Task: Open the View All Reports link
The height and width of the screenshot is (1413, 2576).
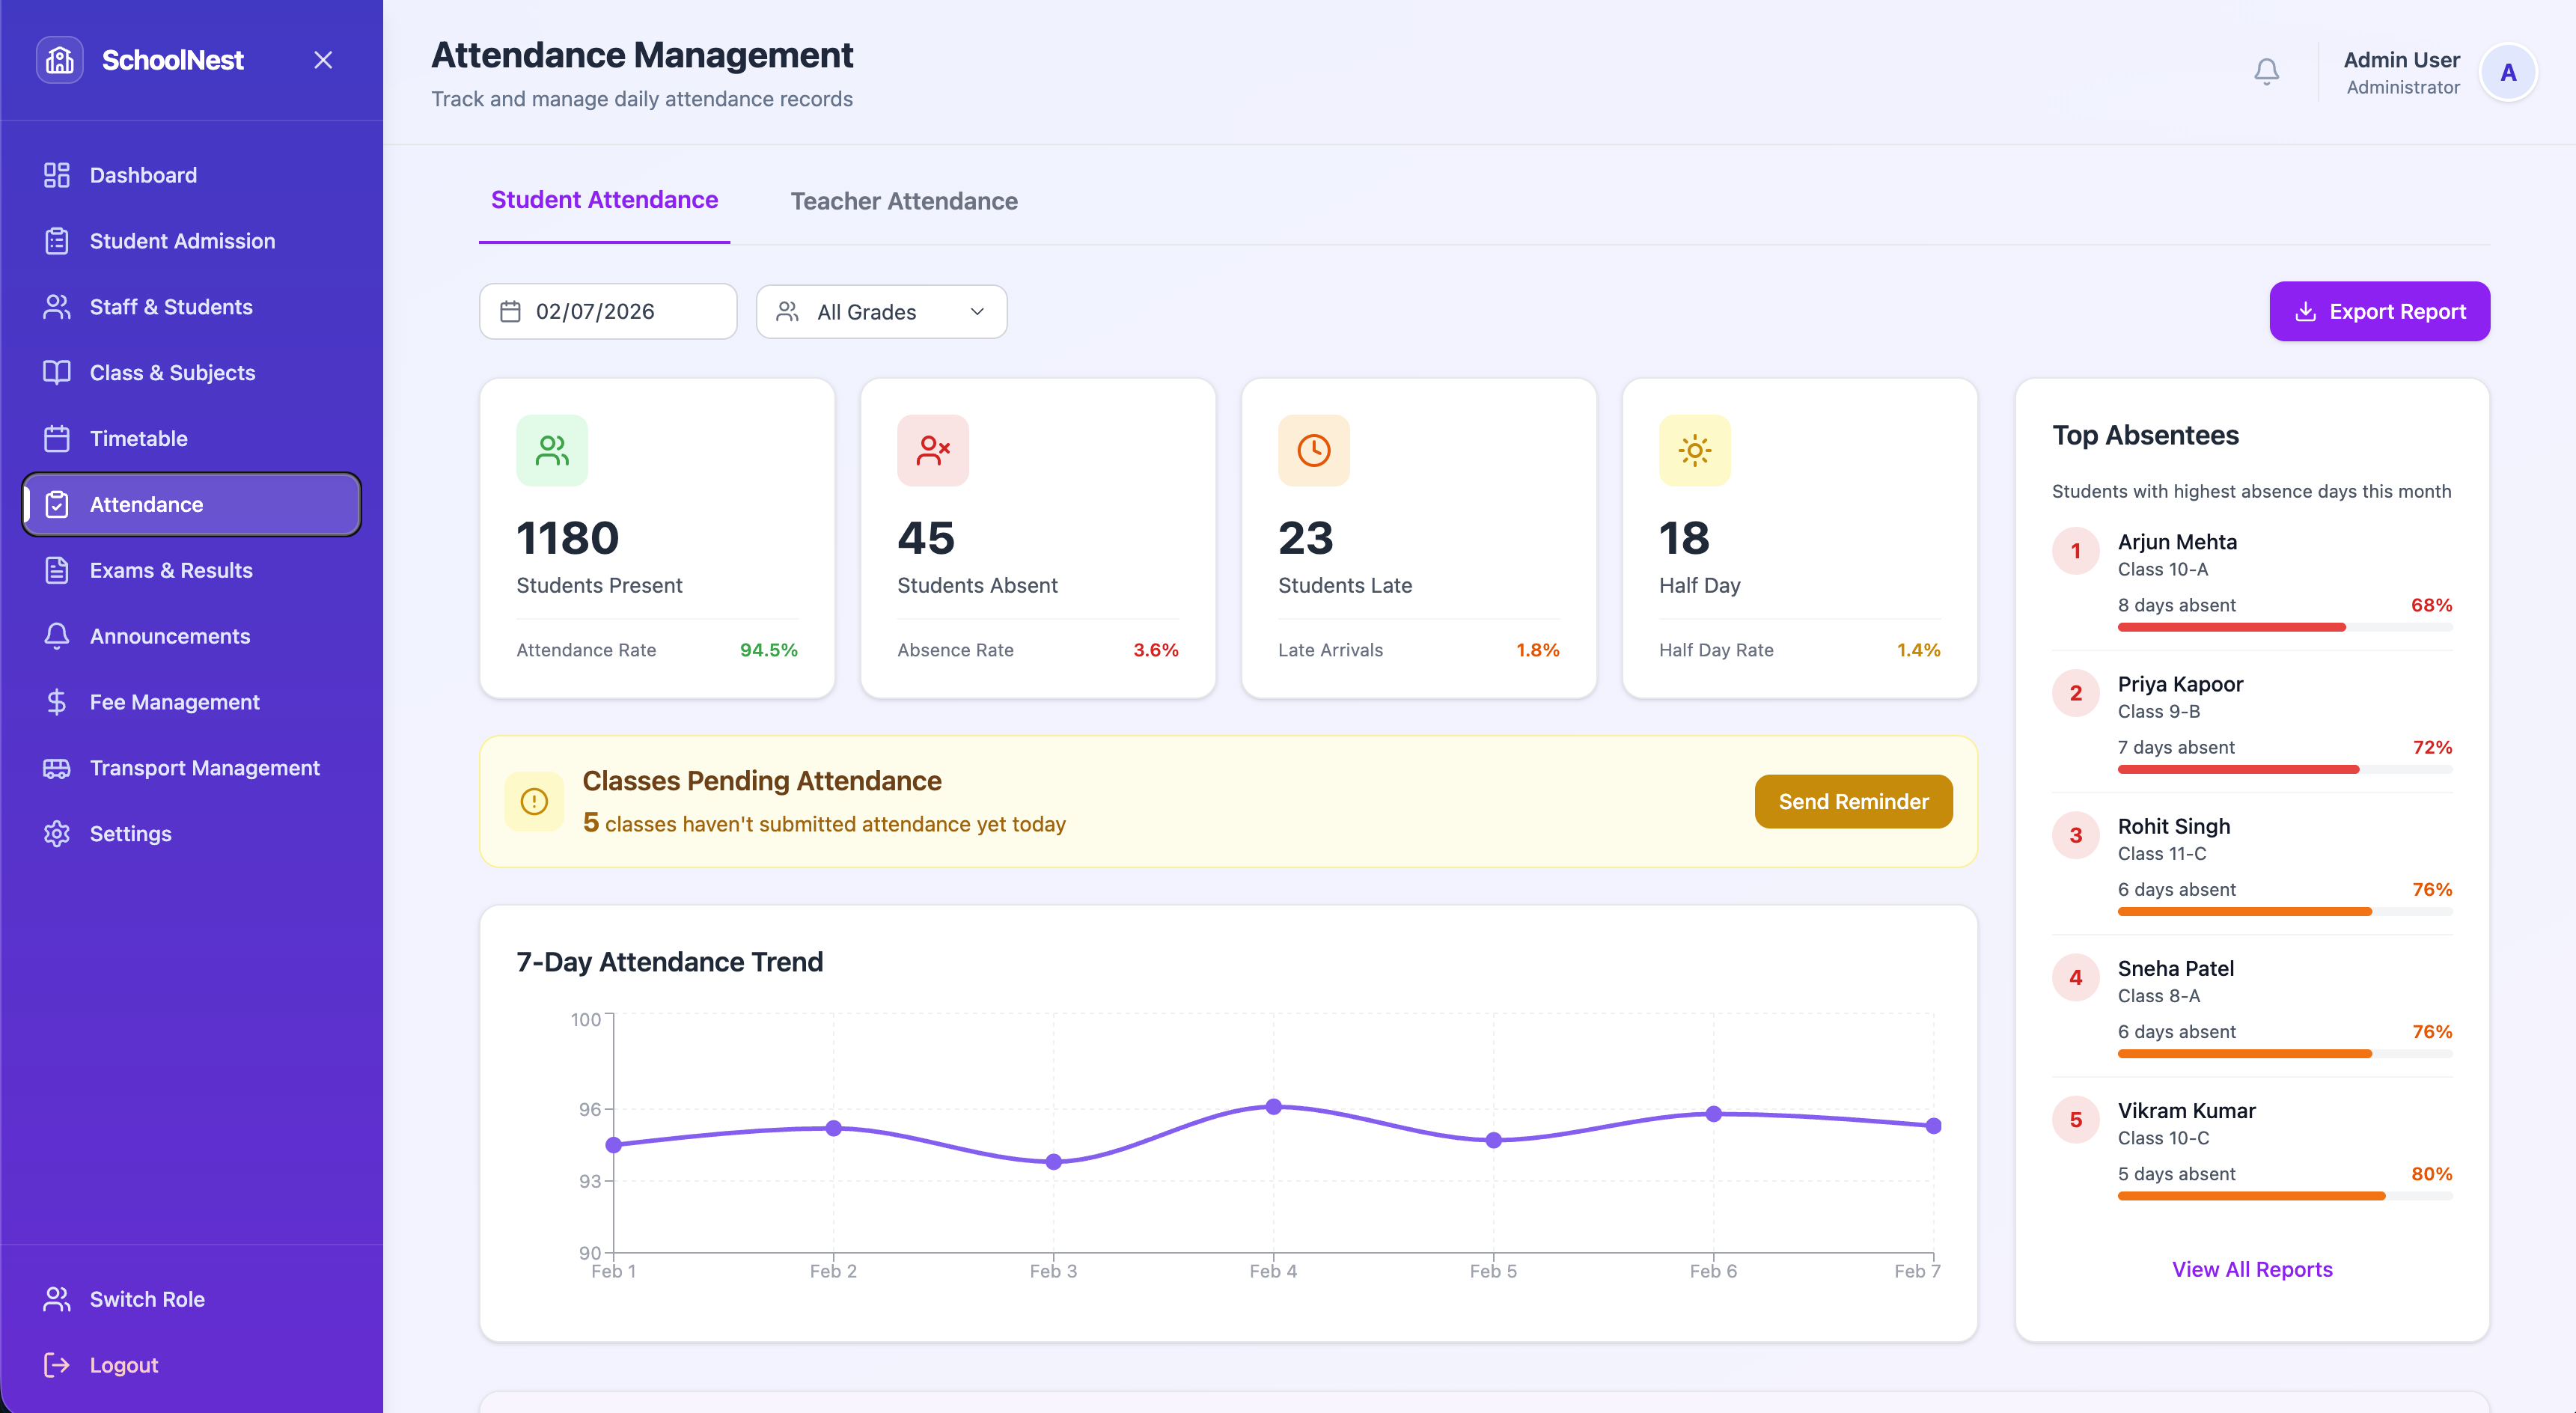Action: click(2251, 1269)
